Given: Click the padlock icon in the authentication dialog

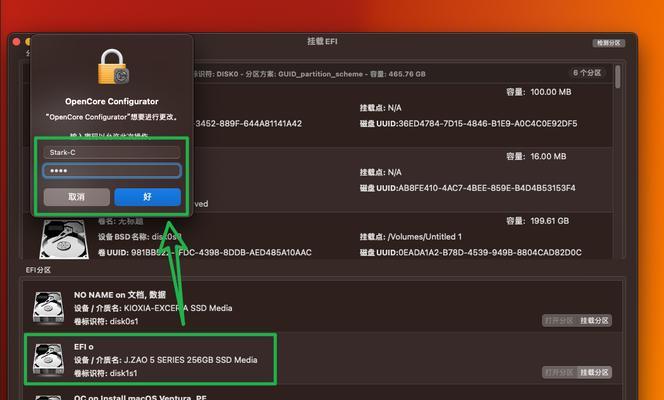Looking at the screenshot, I should point(113,67).
